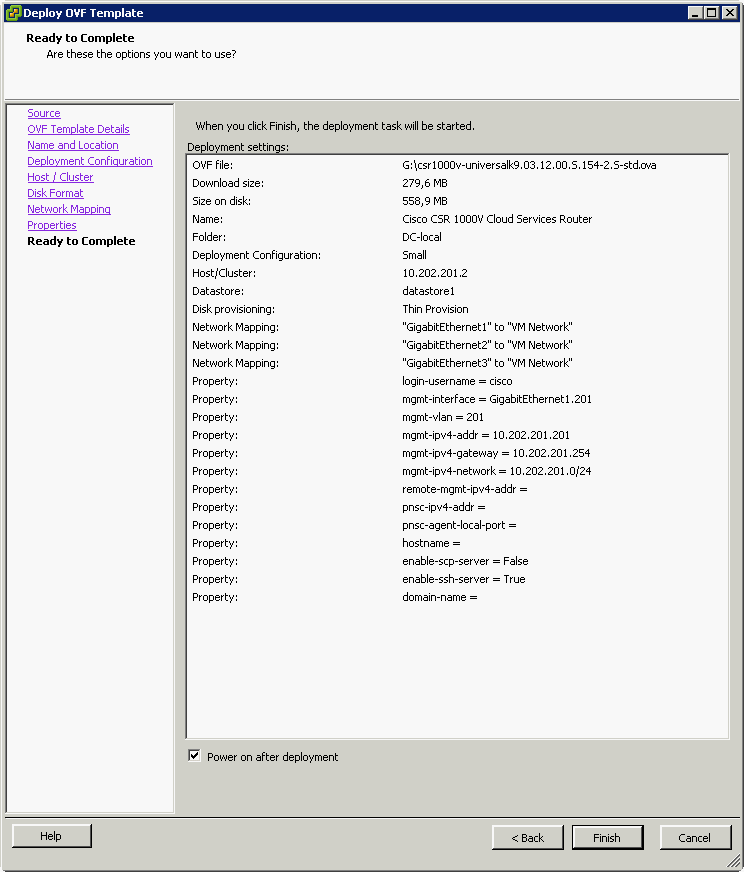Image resolution: width=744 pixels, height=872 pixels.
Task: Open Deployment Configuration step
Action: 90,161
